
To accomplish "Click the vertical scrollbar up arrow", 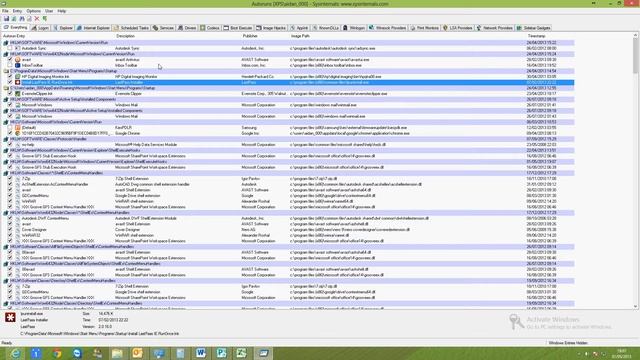I will pos(635,36).
